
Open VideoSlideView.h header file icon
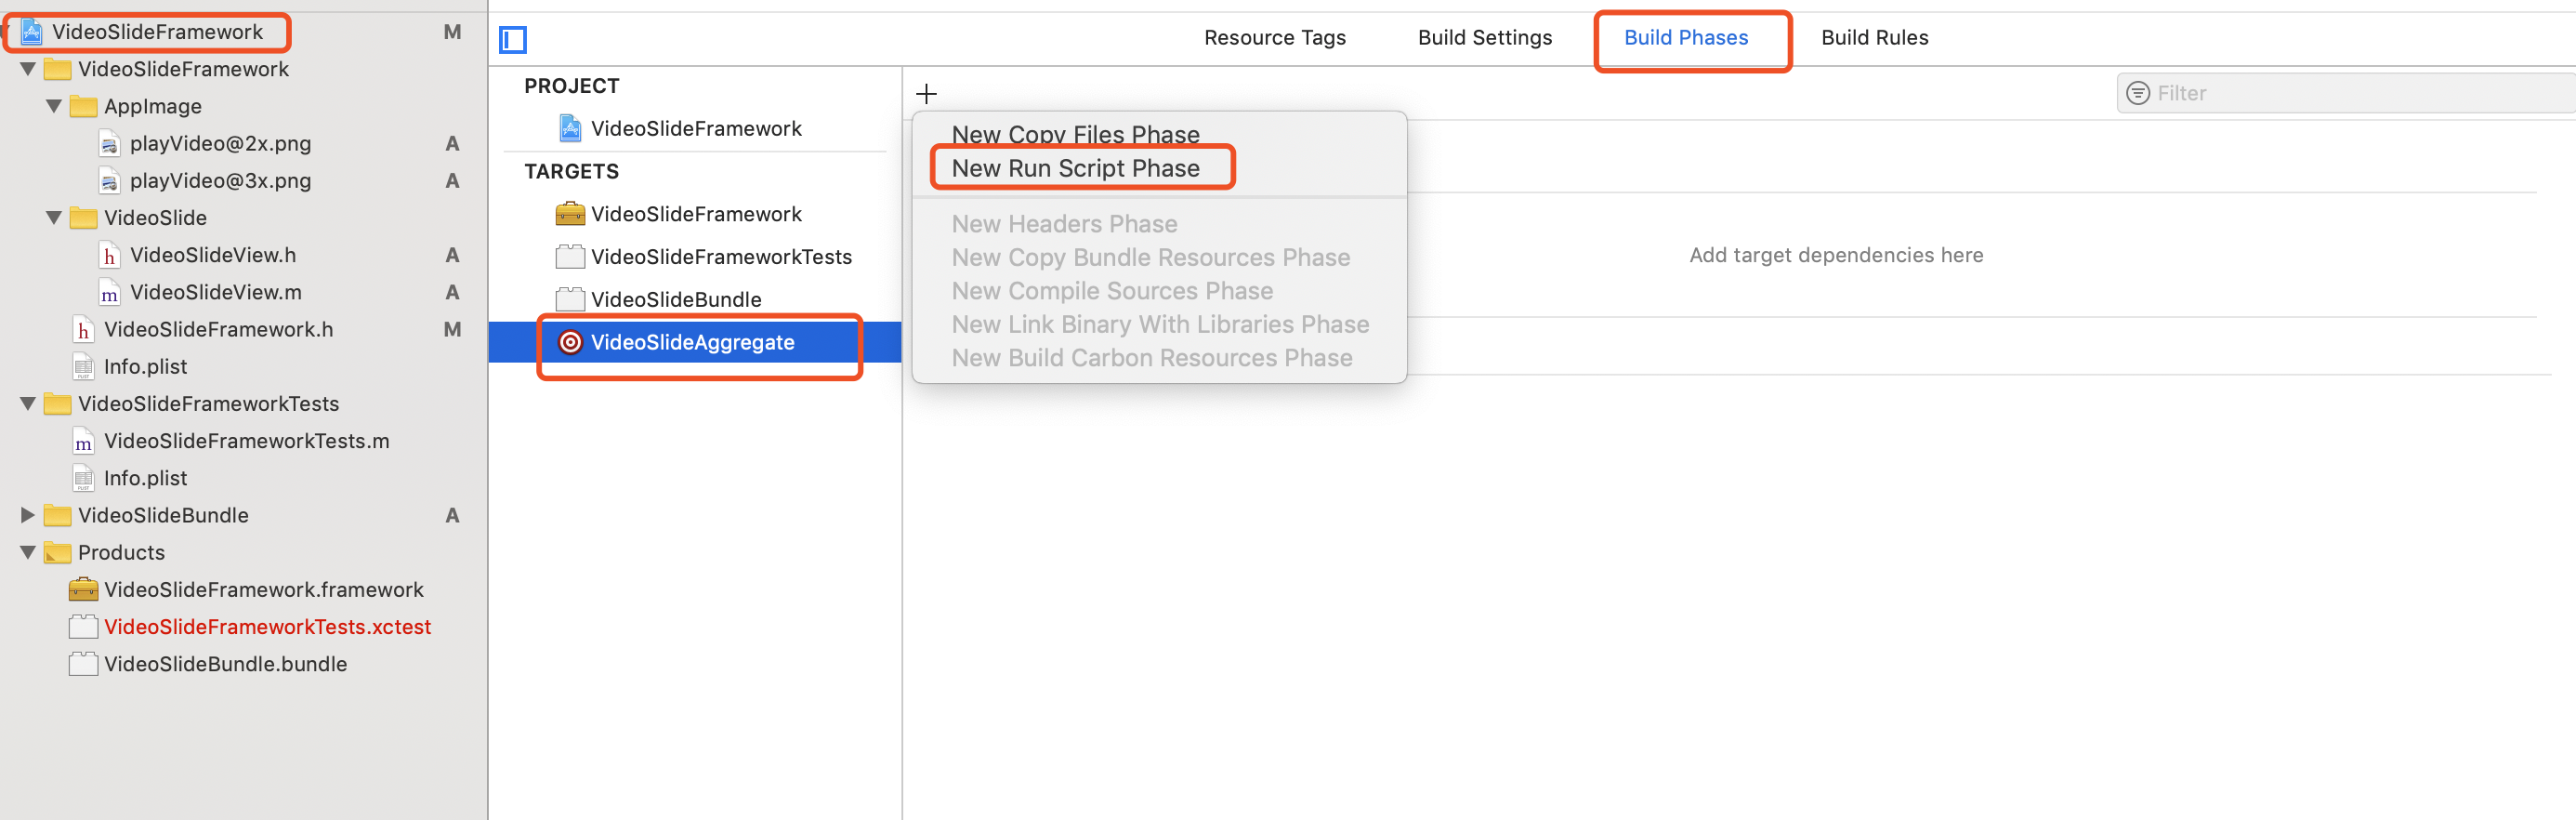click(x=110, y=255)
